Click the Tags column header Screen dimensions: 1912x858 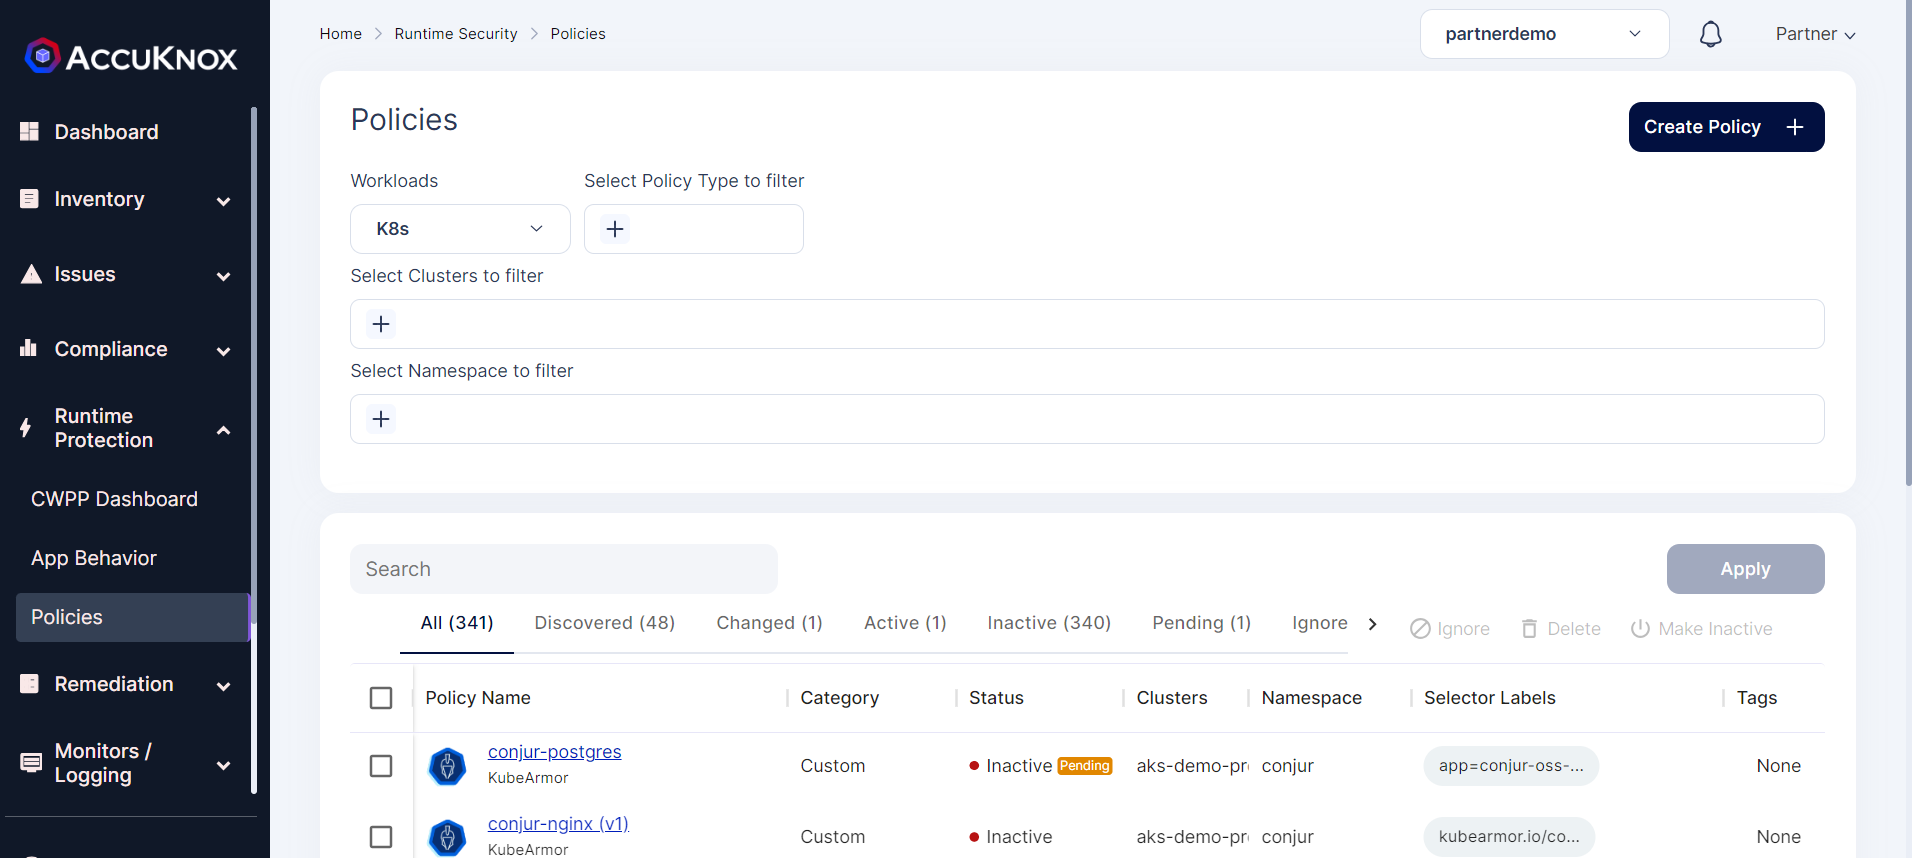tap(1757, 698)
